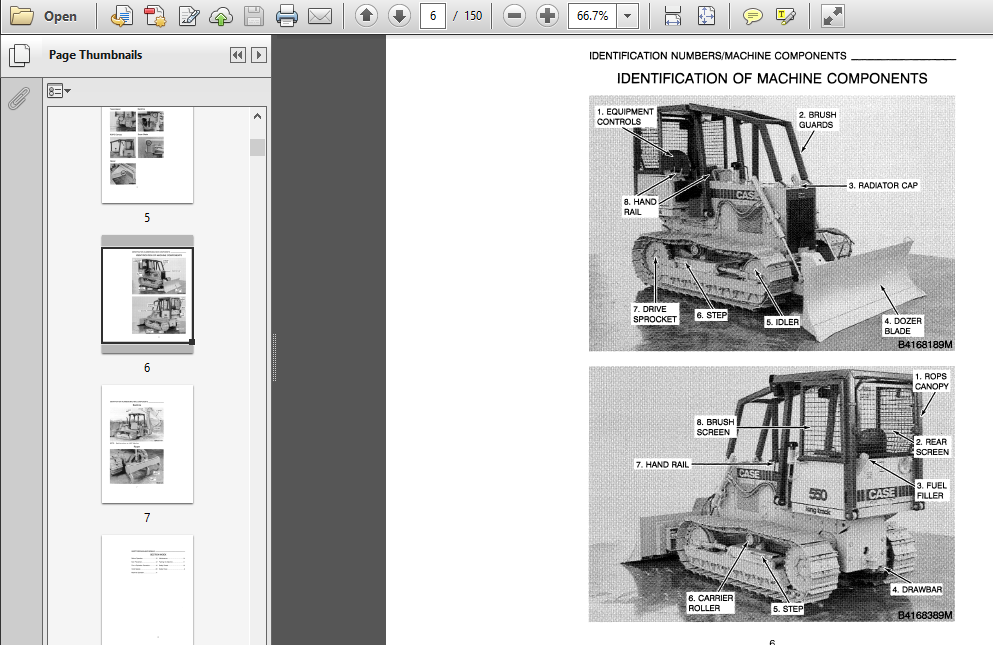The image size is (993, 645).
Task: Save the file with the floppy disk icon
Action: [x=254, y=16]
